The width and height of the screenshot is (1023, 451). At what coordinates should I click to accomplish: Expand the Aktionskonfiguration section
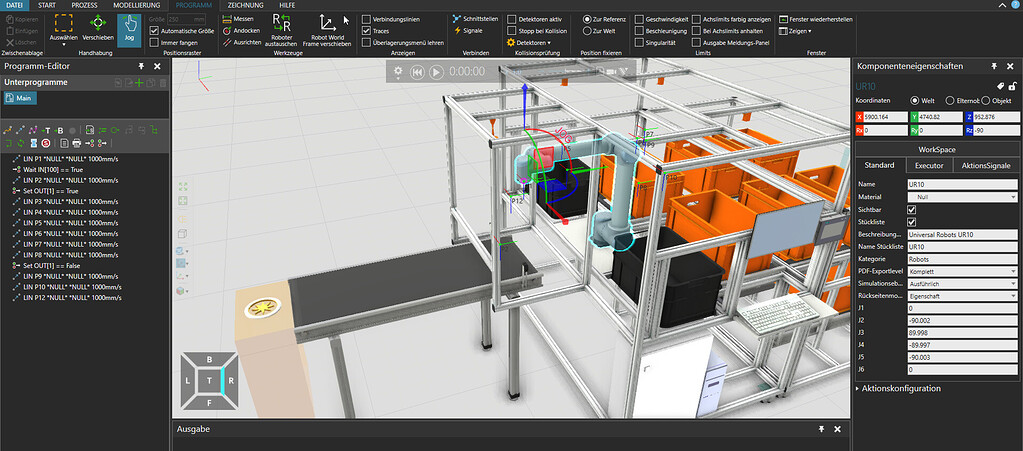pyautogui.click(x=897, y=387)
